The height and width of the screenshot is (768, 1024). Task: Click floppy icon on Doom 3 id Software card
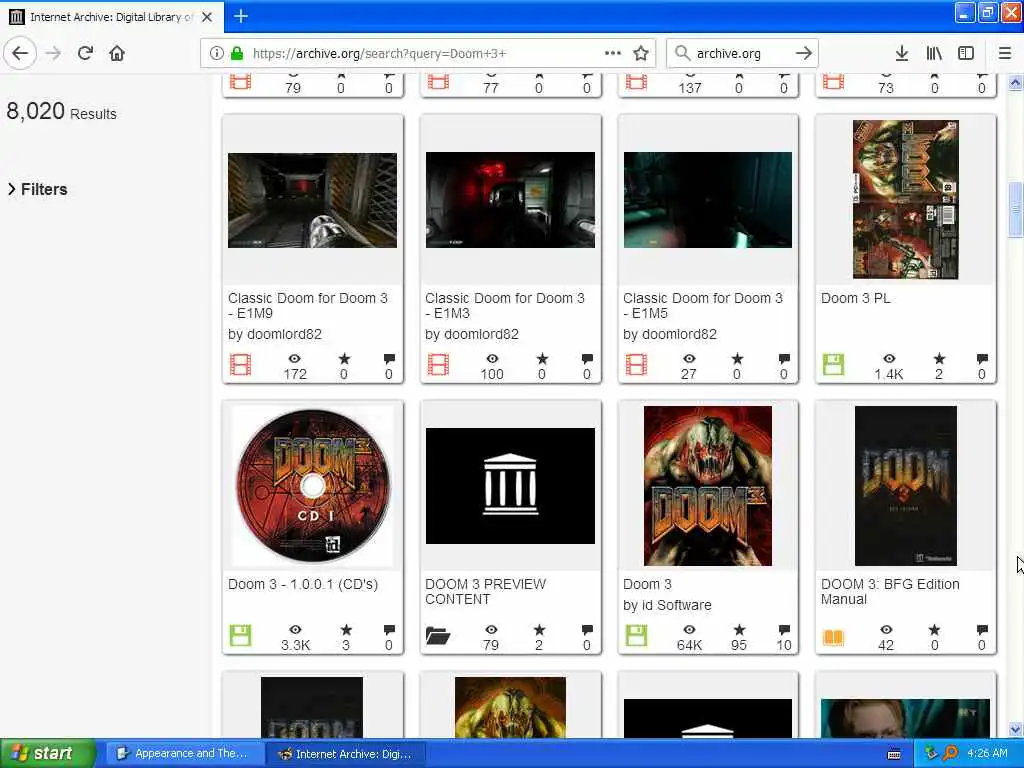click(x=636, y=635)
